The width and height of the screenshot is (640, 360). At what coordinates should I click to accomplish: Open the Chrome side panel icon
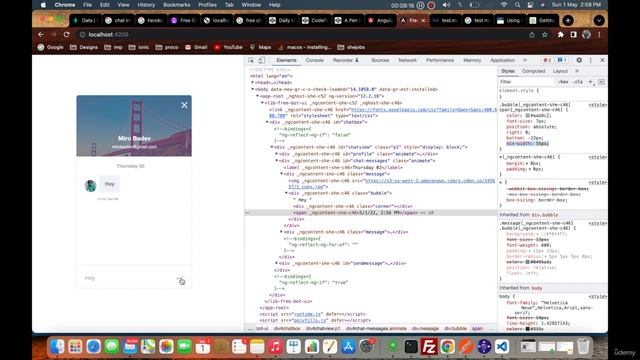click(573, 35)
